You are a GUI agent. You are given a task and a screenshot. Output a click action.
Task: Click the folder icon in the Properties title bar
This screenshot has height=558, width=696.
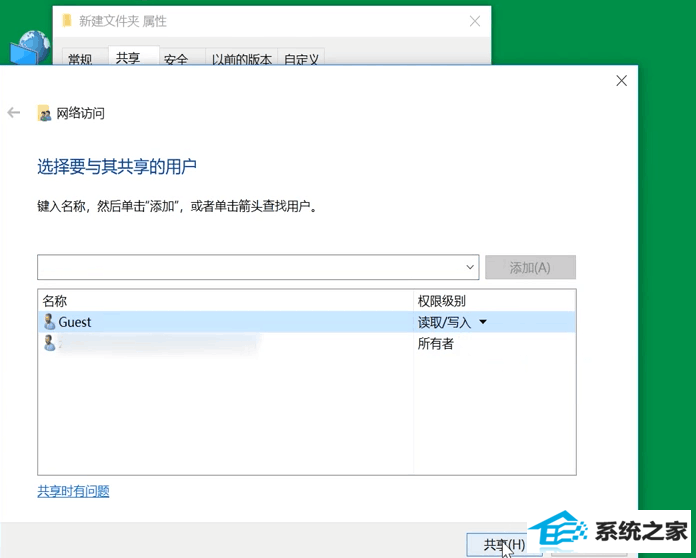pos(67,20)
